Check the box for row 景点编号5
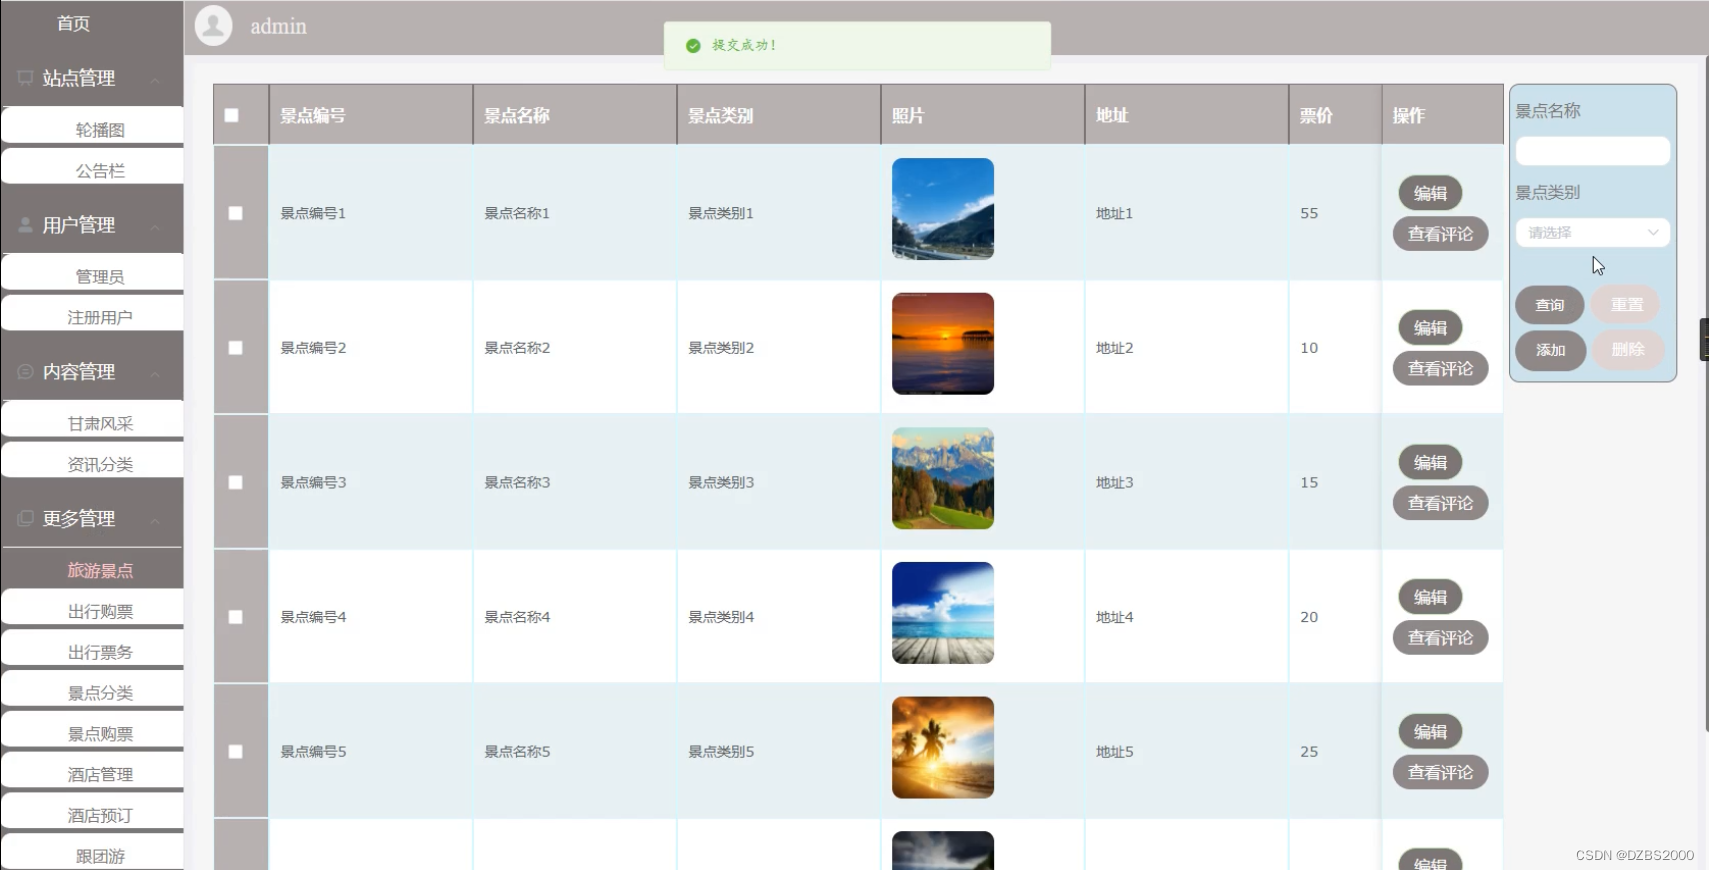1709x870 pixels. 236,752
